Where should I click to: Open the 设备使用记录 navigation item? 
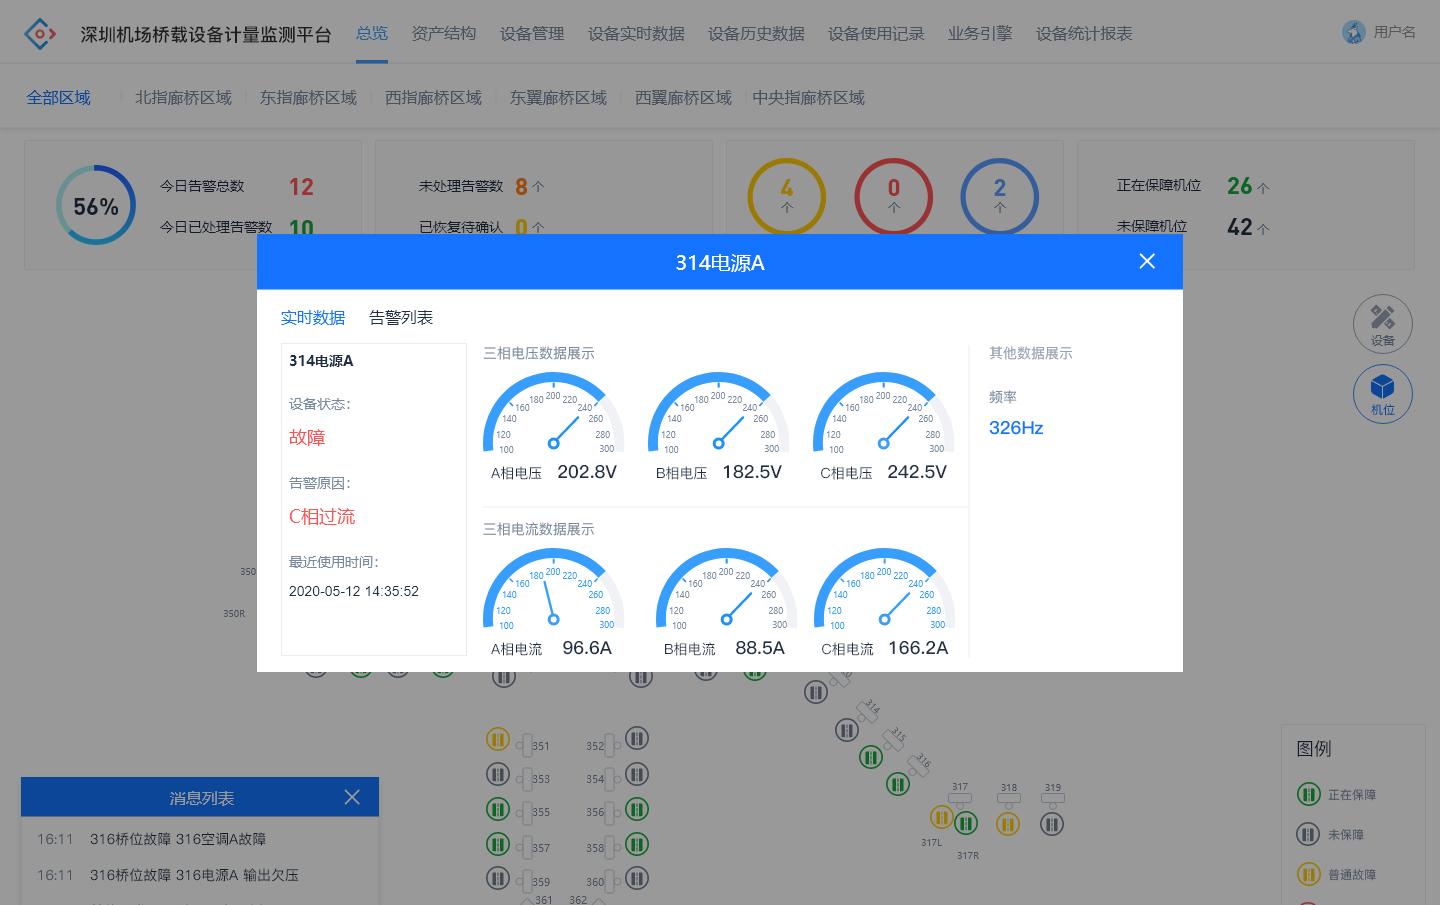tap(876, 34)
